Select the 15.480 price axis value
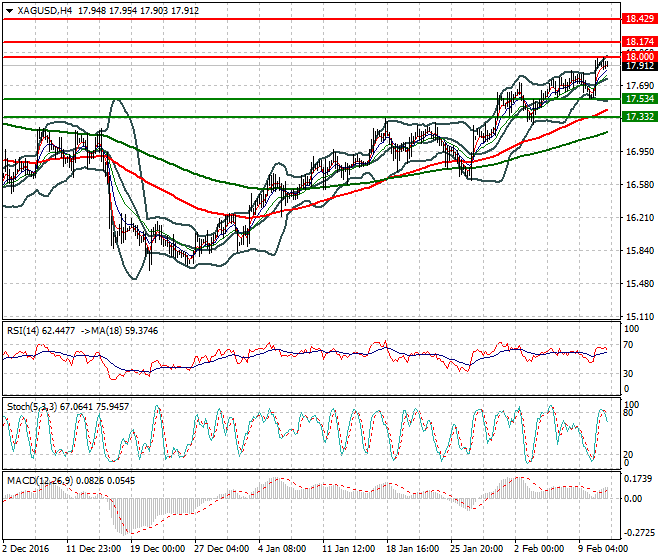Screen dimensions: 660x560 (640, 284)
